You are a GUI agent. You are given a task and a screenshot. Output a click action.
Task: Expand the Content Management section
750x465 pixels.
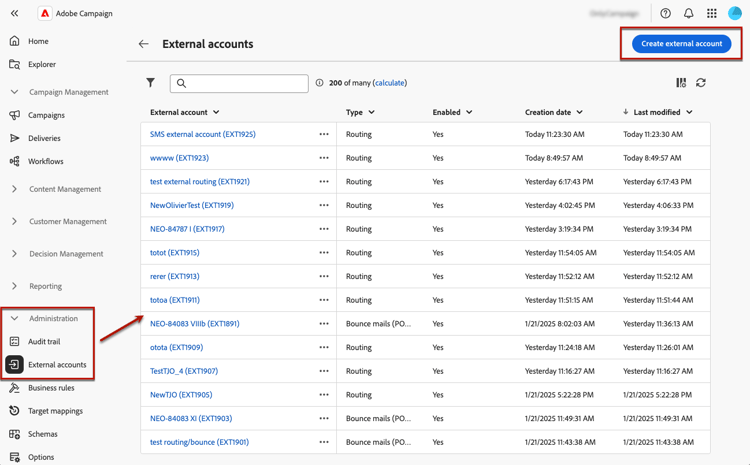(14, 189)
